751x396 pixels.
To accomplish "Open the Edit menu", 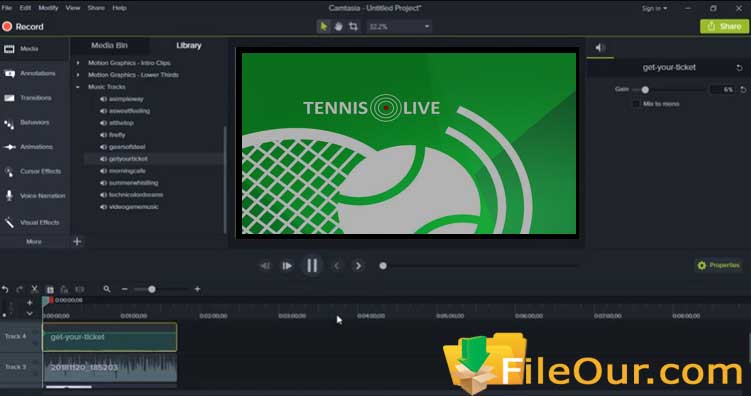I will point(25,8).
